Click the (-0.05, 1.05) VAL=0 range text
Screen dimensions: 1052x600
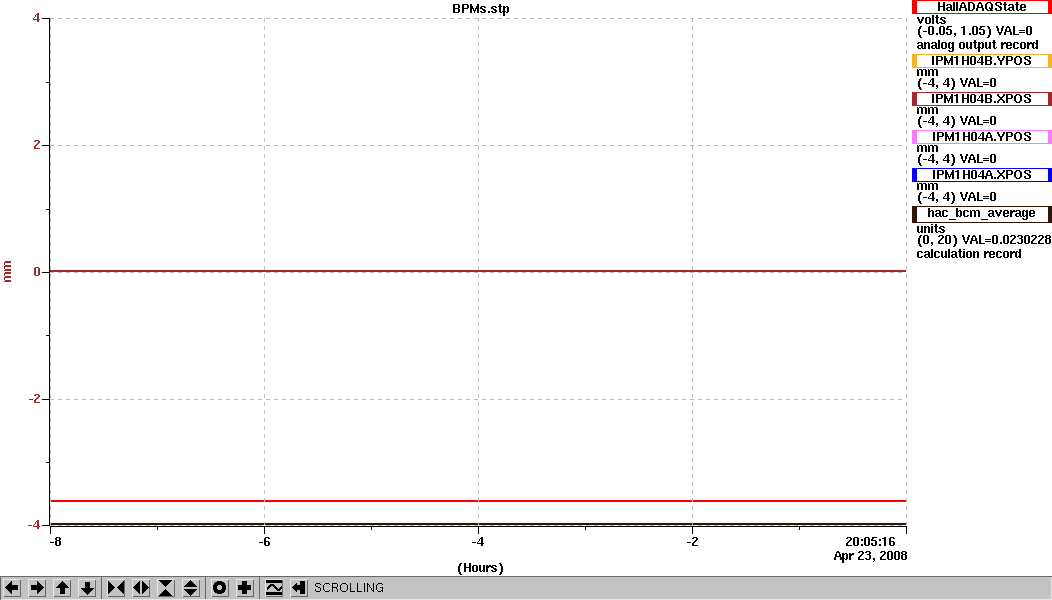975,31
